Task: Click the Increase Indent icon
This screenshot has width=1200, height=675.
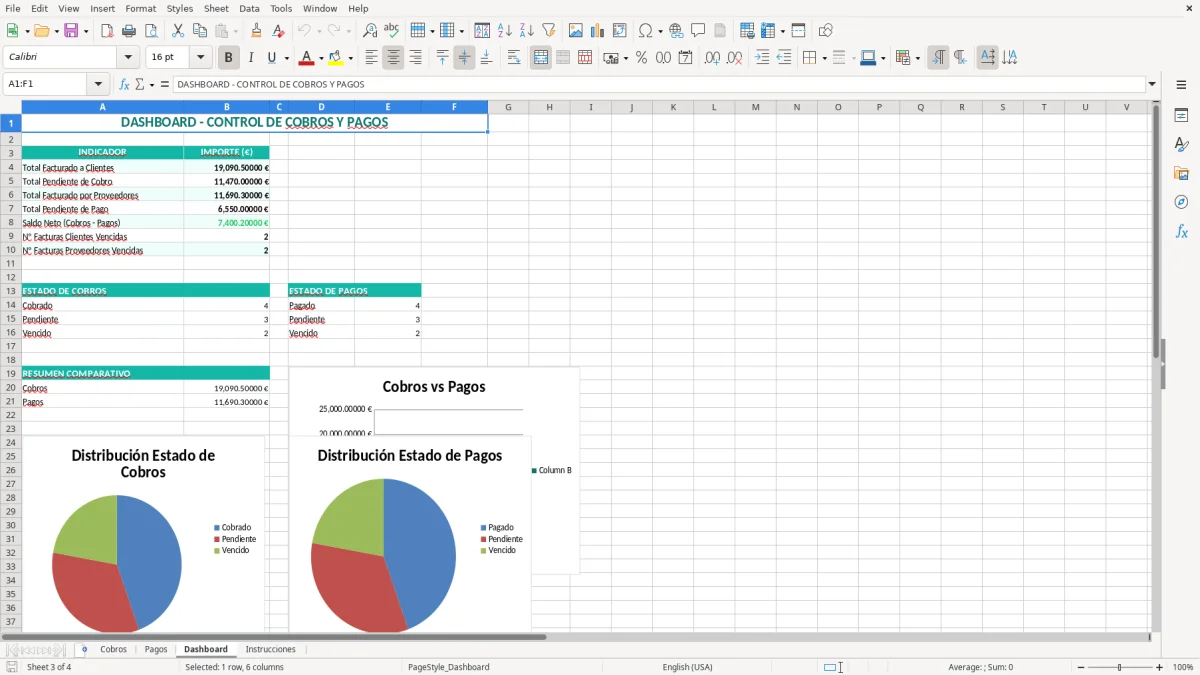Action: [762, 58]
